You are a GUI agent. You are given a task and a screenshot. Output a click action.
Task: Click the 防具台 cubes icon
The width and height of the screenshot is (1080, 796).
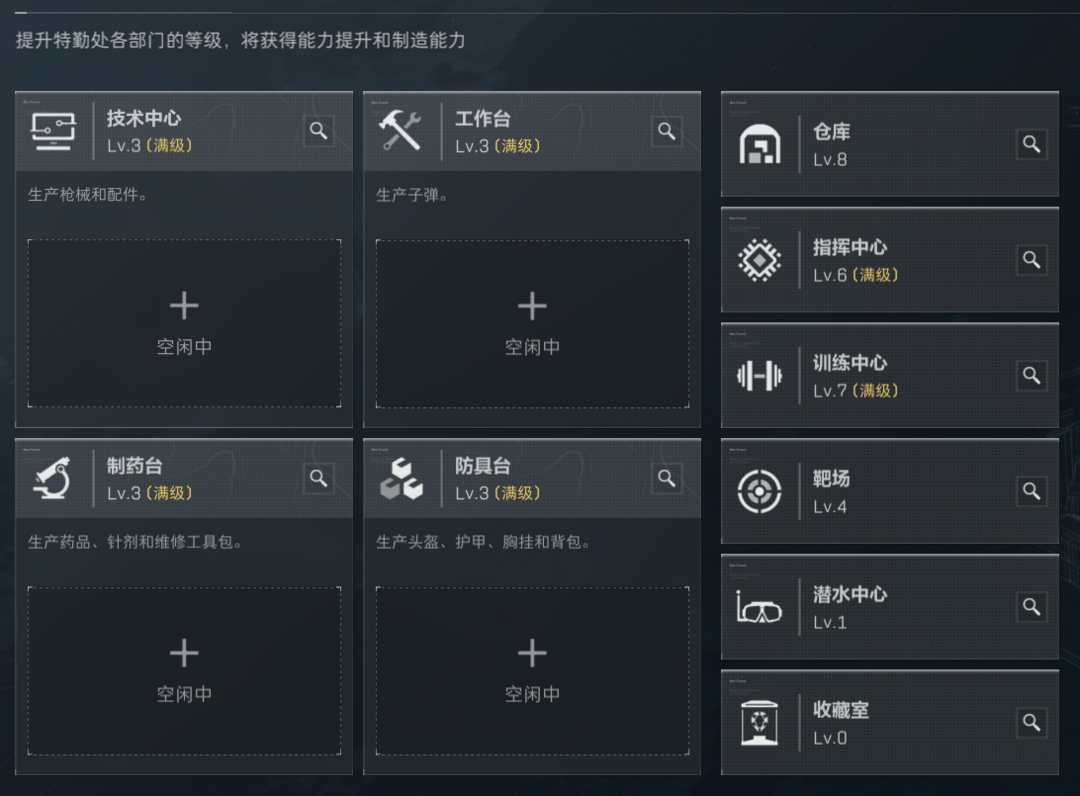pyautogui.click(x=401, y=479)
